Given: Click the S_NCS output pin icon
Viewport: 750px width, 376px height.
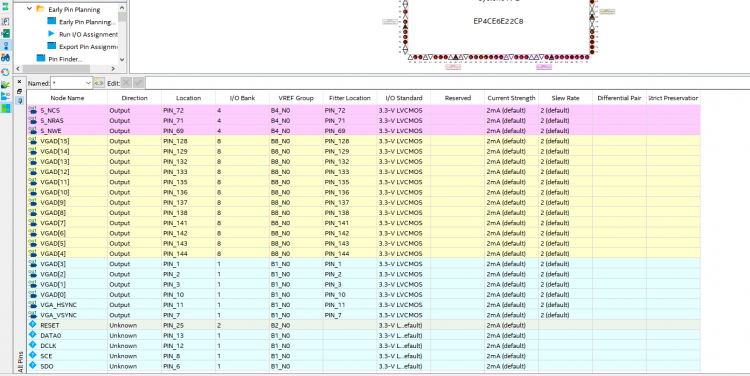Looking at the screenshot, I should pos(33,110).
